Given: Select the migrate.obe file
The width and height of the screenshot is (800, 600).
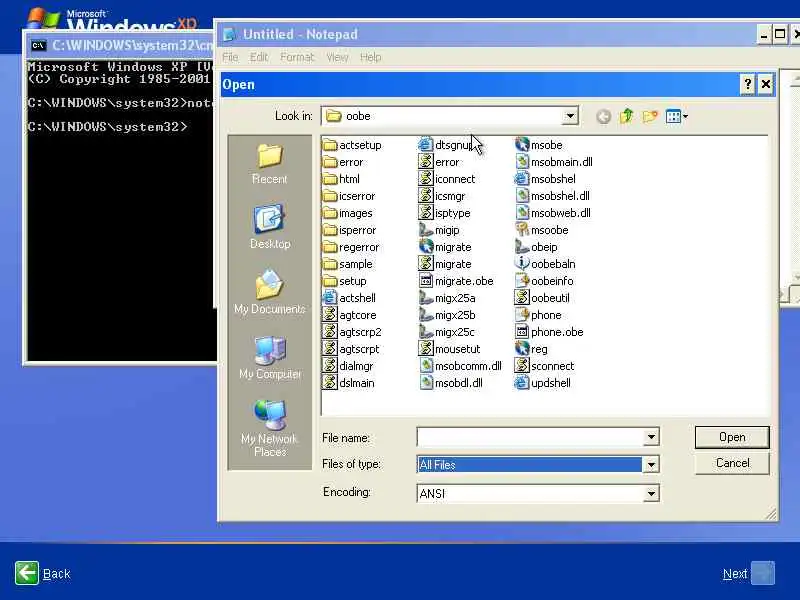Looking at the screenshot, I should click(x=456, y=281).
